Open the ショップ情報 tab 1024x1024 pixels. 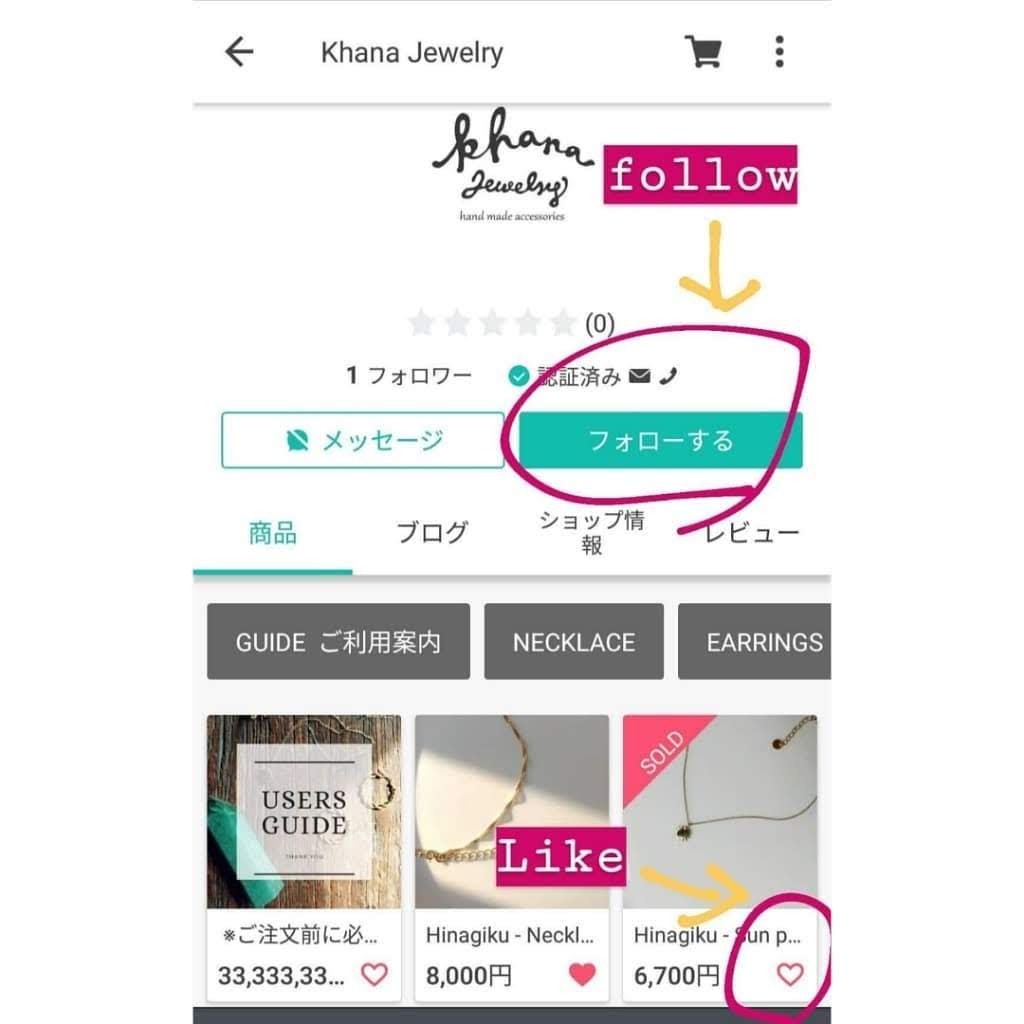pos(592,533)
